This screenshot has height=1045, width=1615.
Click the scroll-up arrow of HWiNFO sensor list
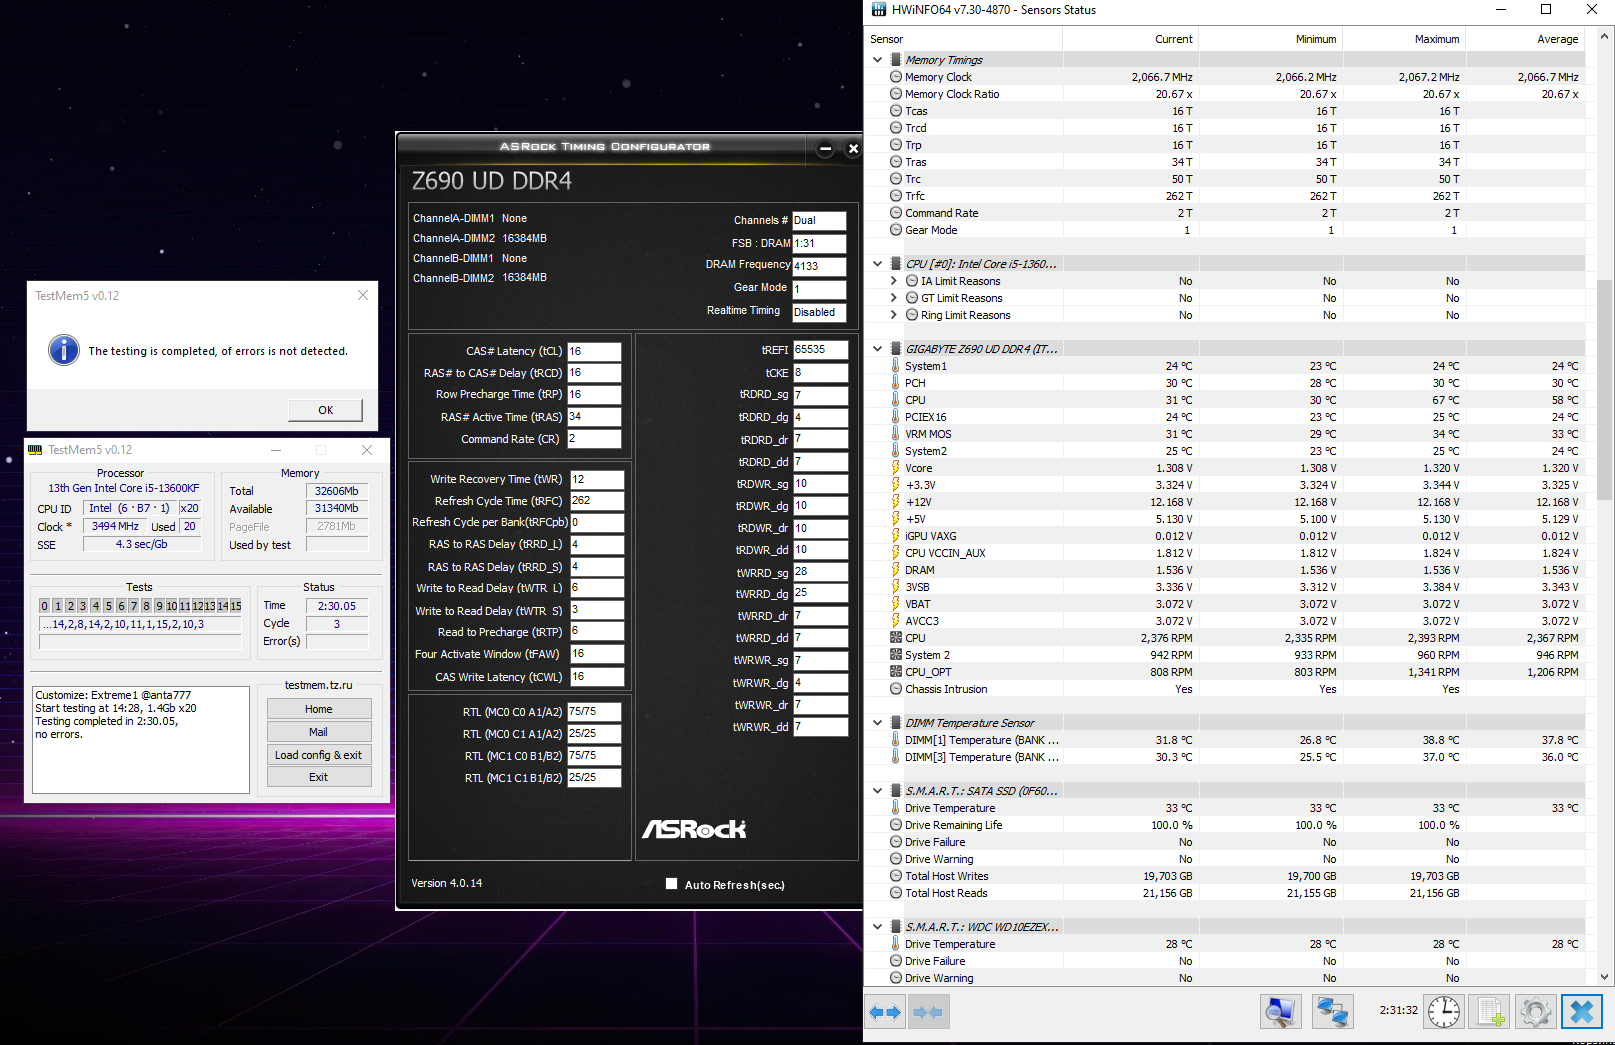pyautogui.click(x=1605, y=37)
